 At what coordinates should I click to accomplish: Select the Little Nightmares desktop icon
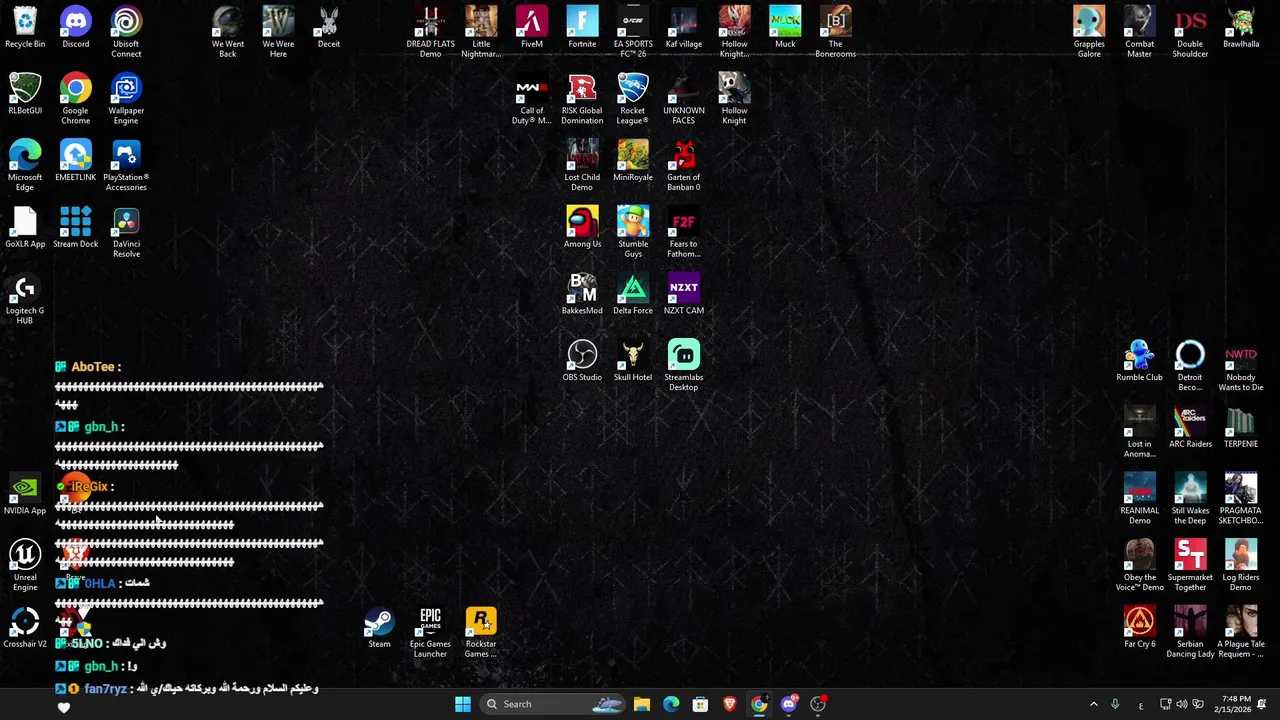click(481, 32)
